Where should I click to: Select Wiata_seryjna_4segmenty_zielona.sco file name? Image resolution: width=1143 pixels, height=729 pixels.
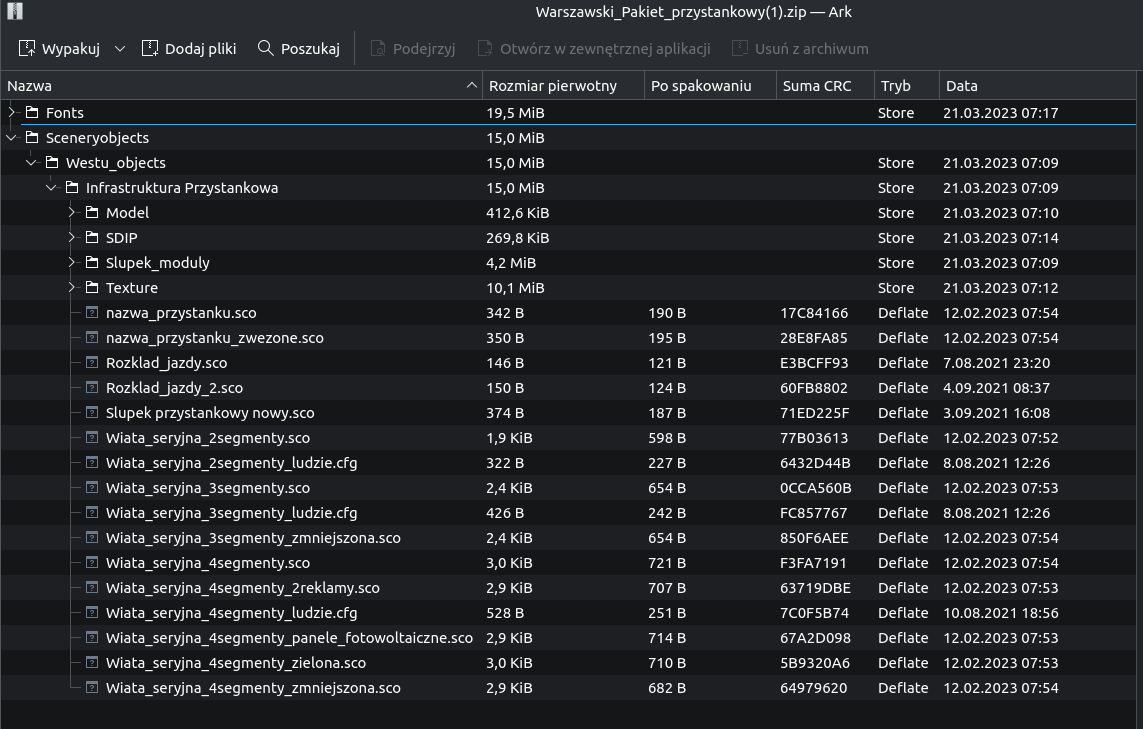tap(235, 663)
